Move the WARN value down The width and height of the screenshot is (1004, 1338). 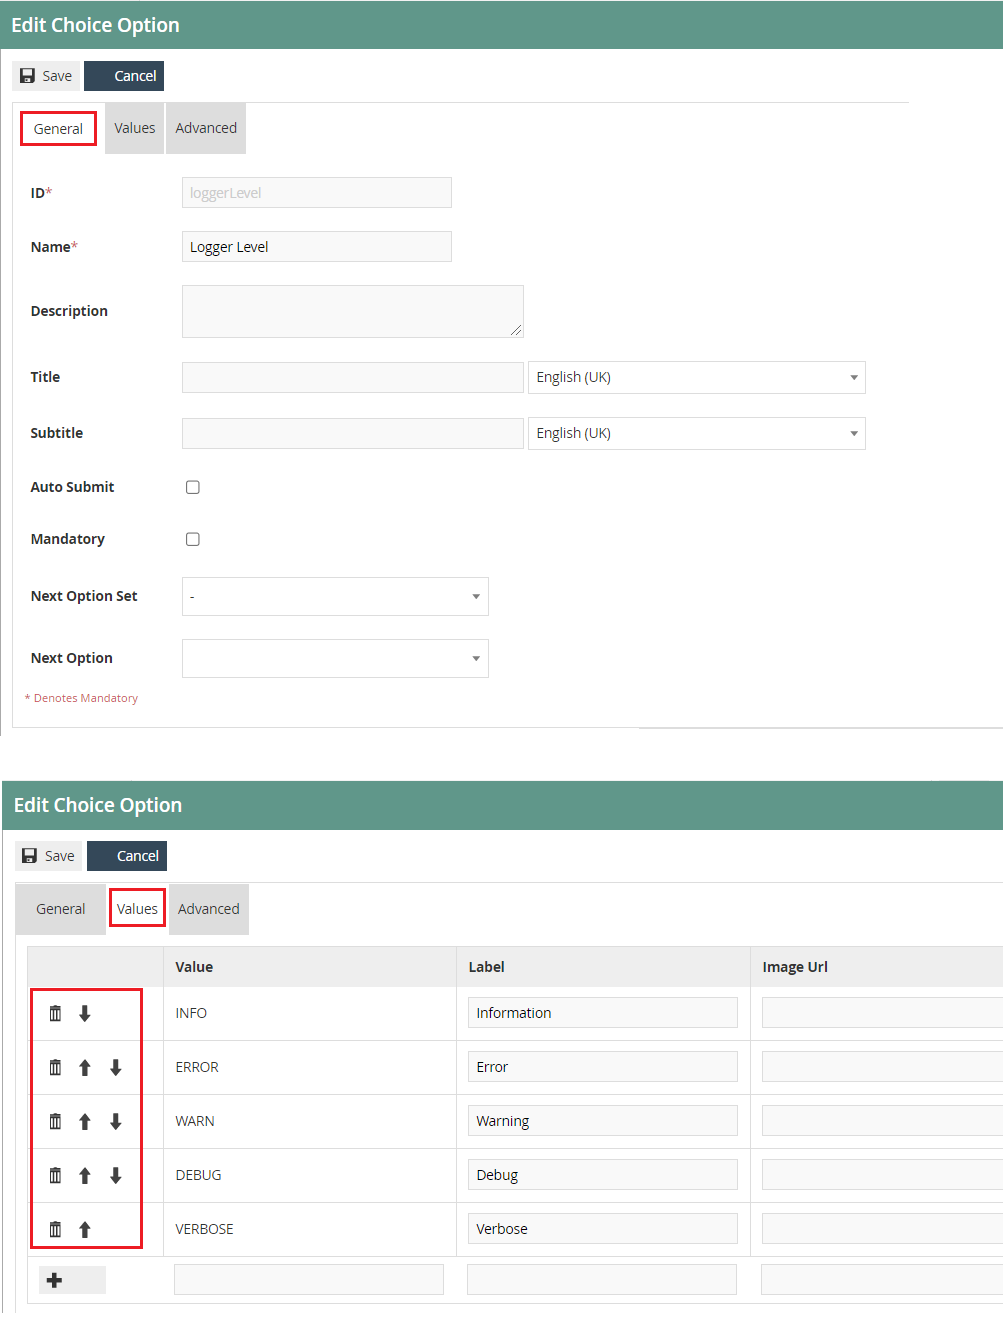116,1121
